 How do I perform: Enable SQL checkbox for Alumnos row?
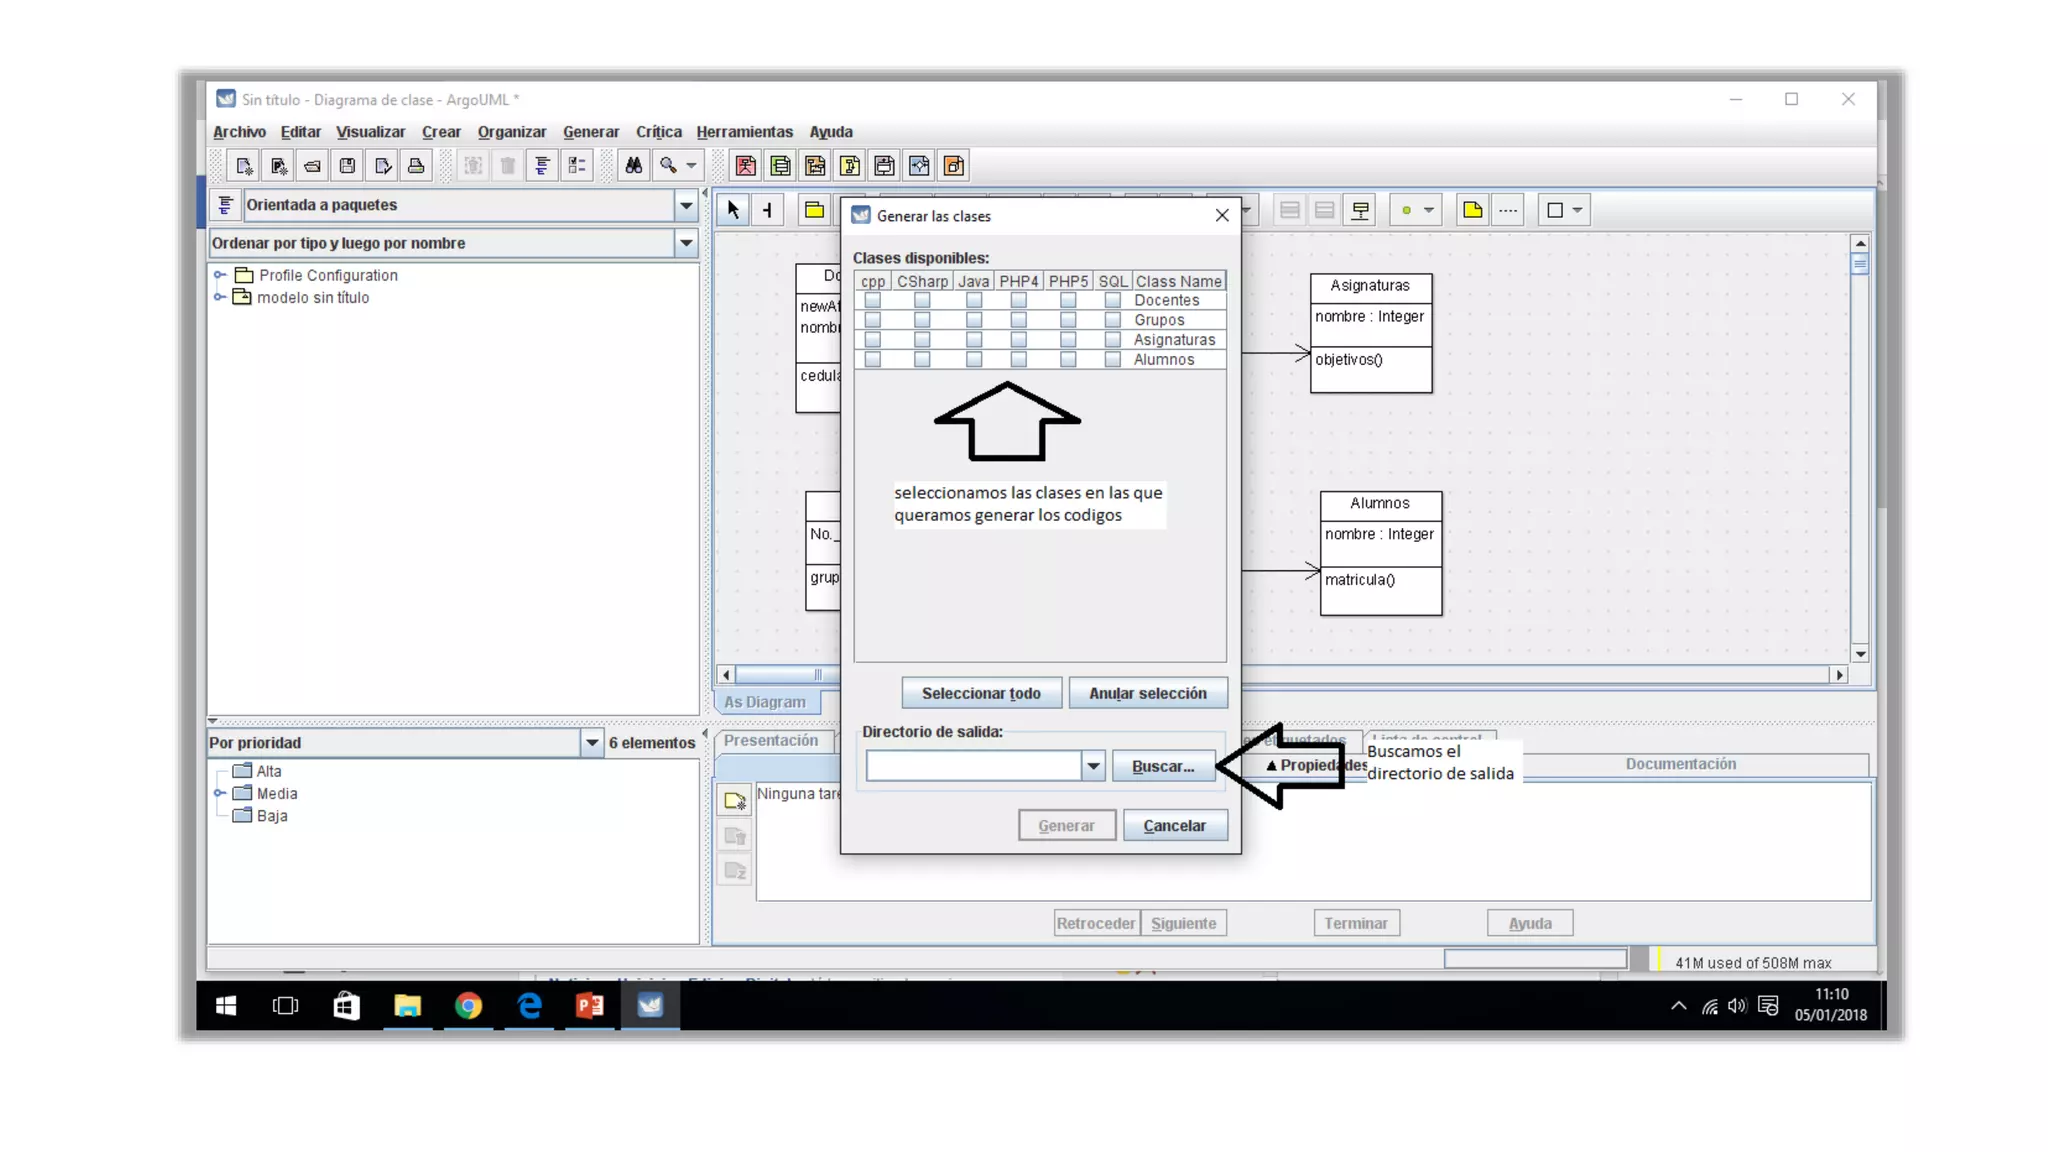tap(1112, 360)
